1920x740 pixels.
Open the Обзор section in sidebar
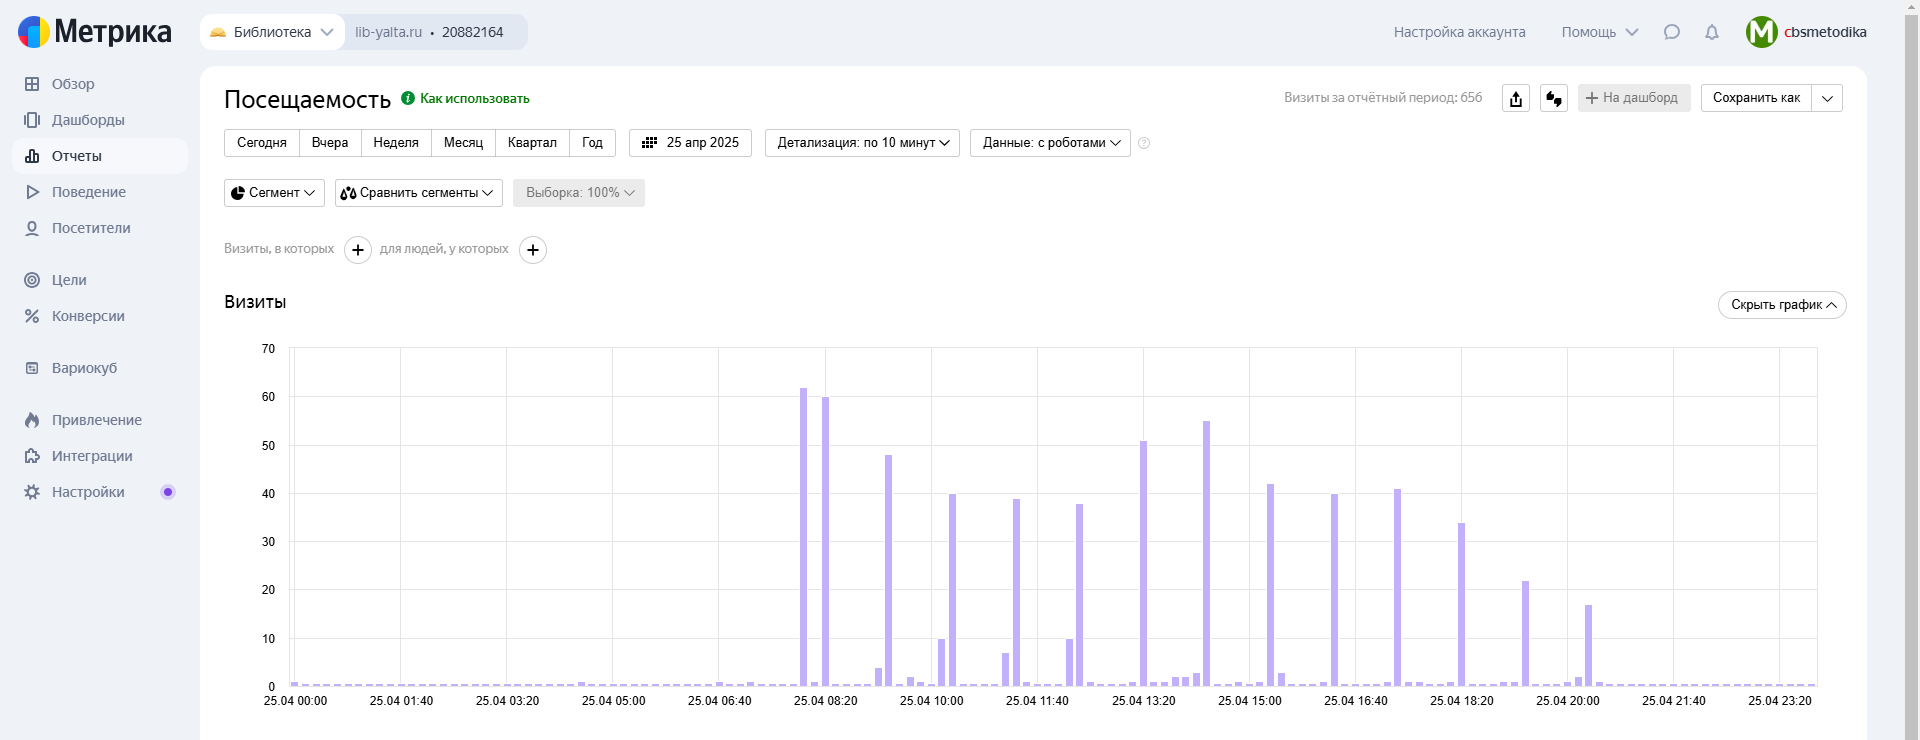pos(99,84)
